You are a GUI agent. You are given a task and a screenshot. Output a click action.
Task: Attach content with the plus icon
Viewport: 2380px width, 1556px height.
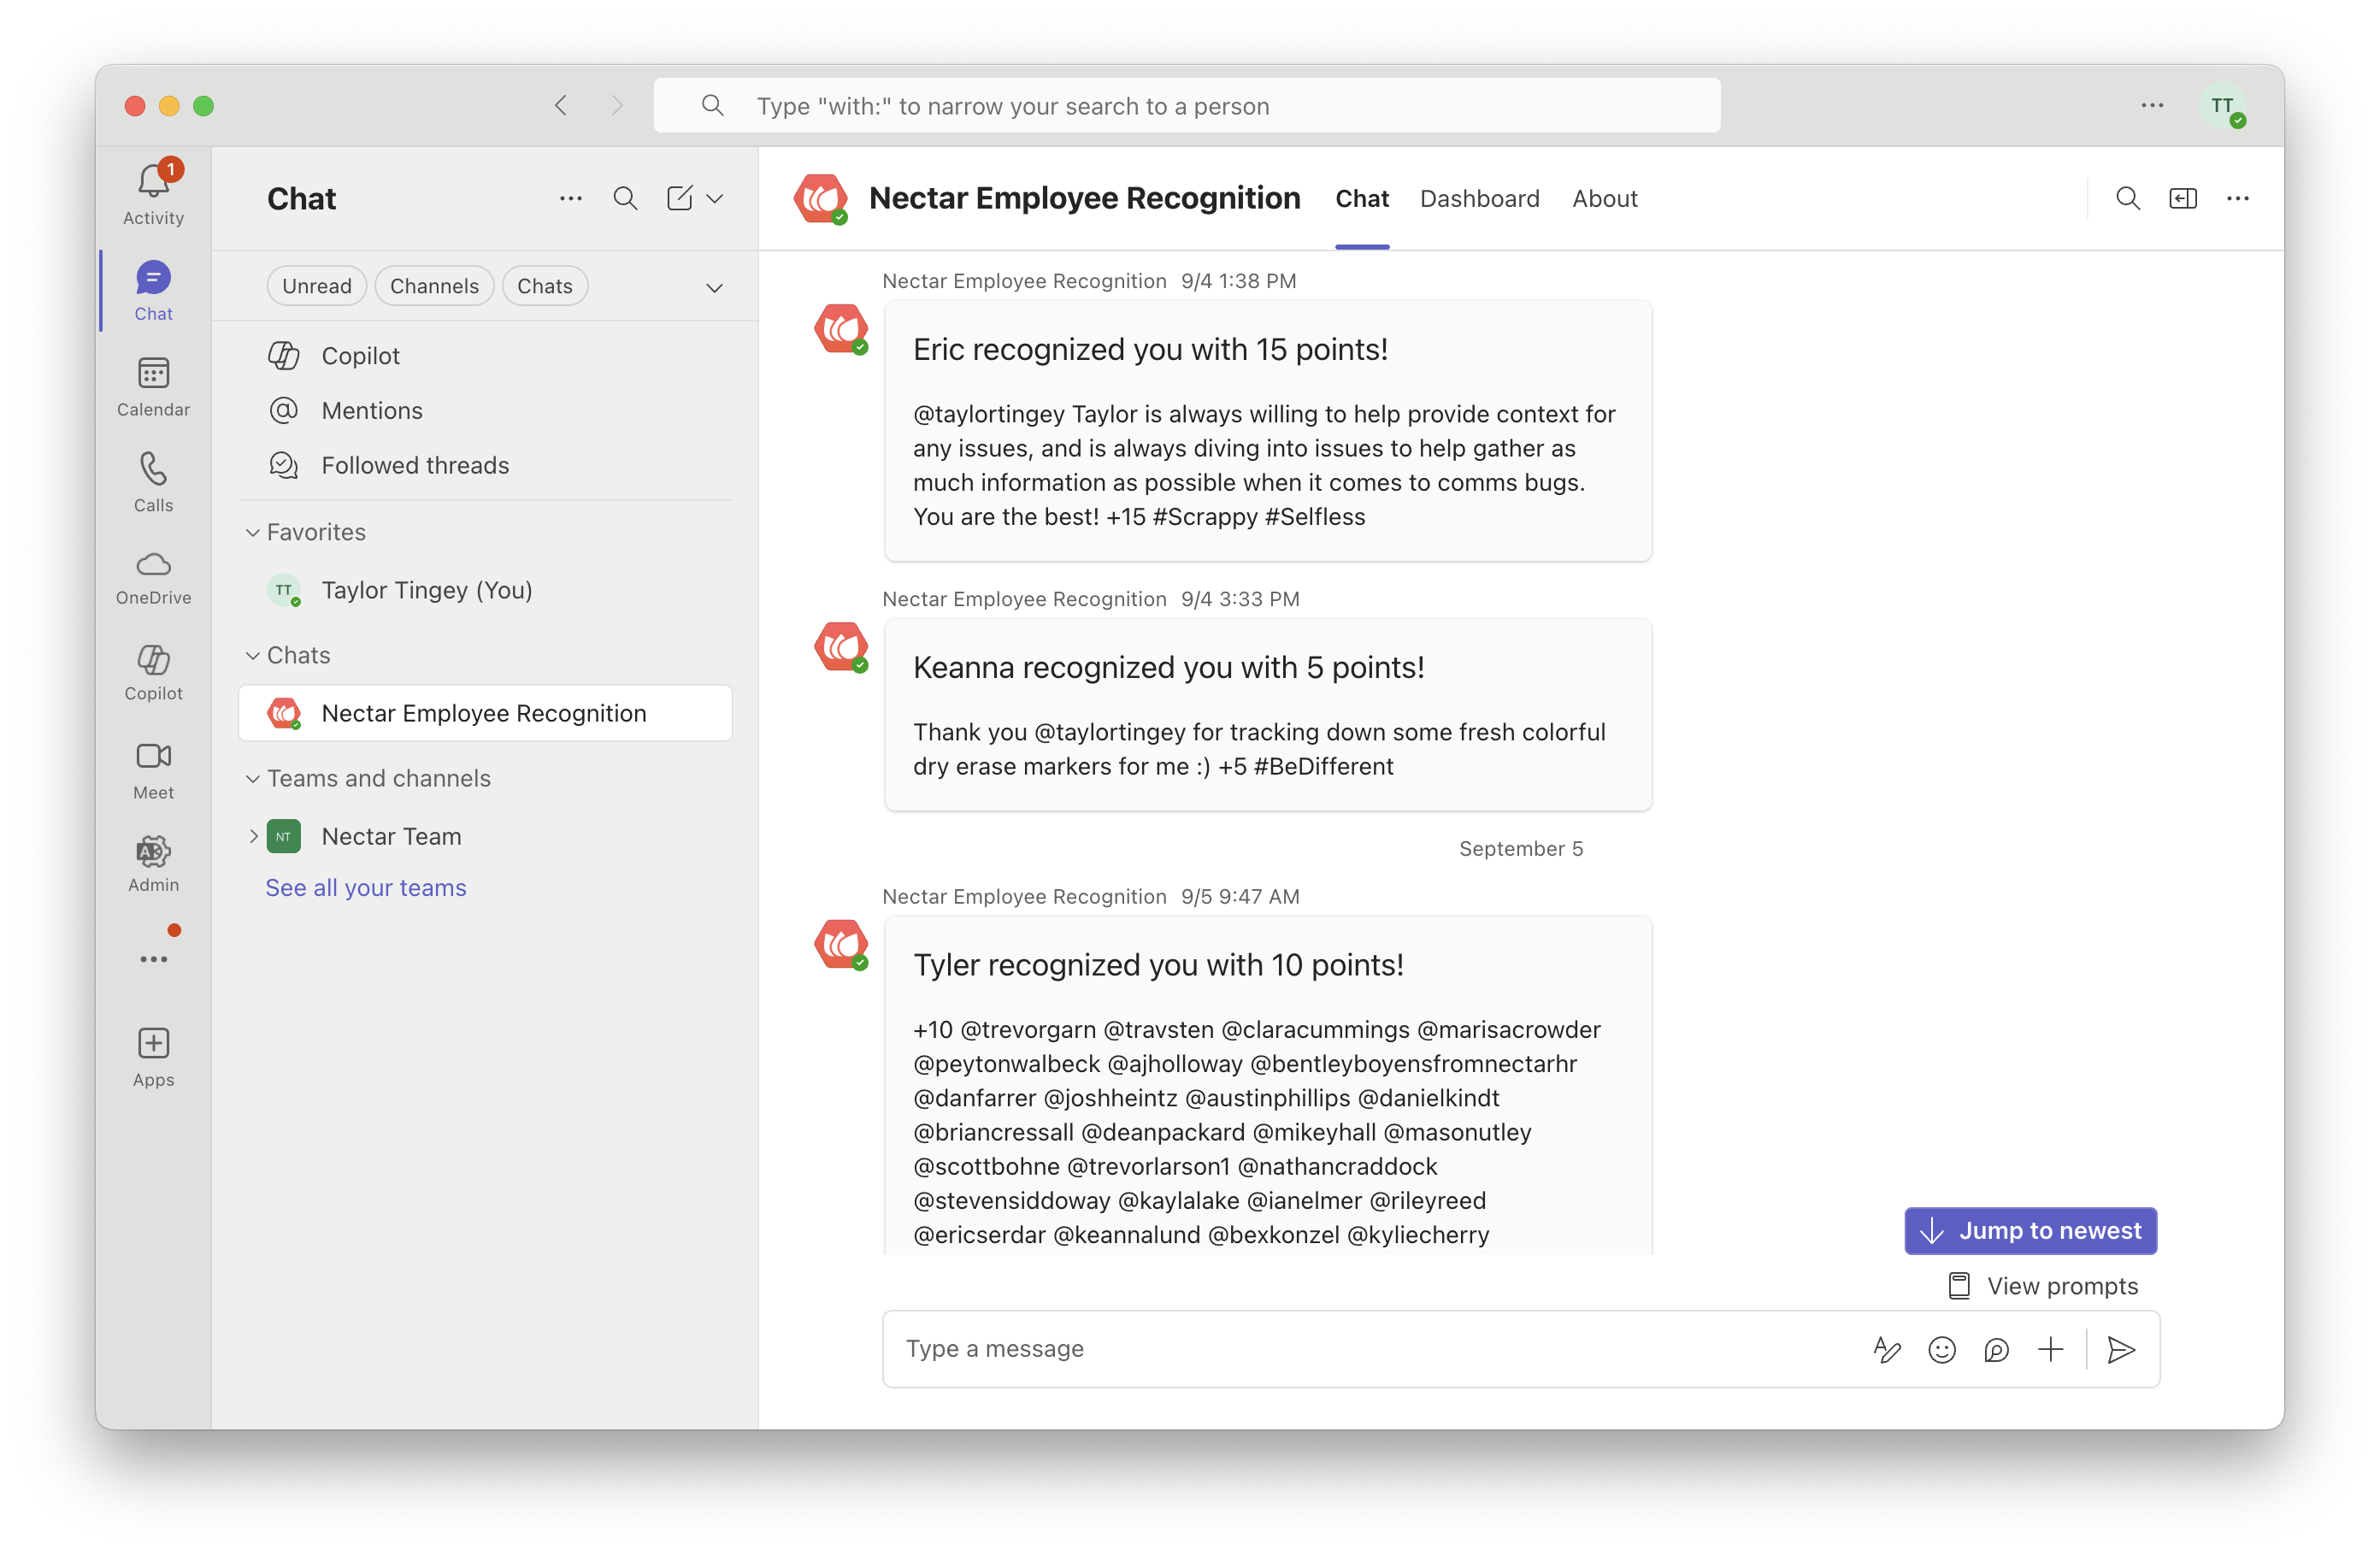[x=2050, y=1349]
